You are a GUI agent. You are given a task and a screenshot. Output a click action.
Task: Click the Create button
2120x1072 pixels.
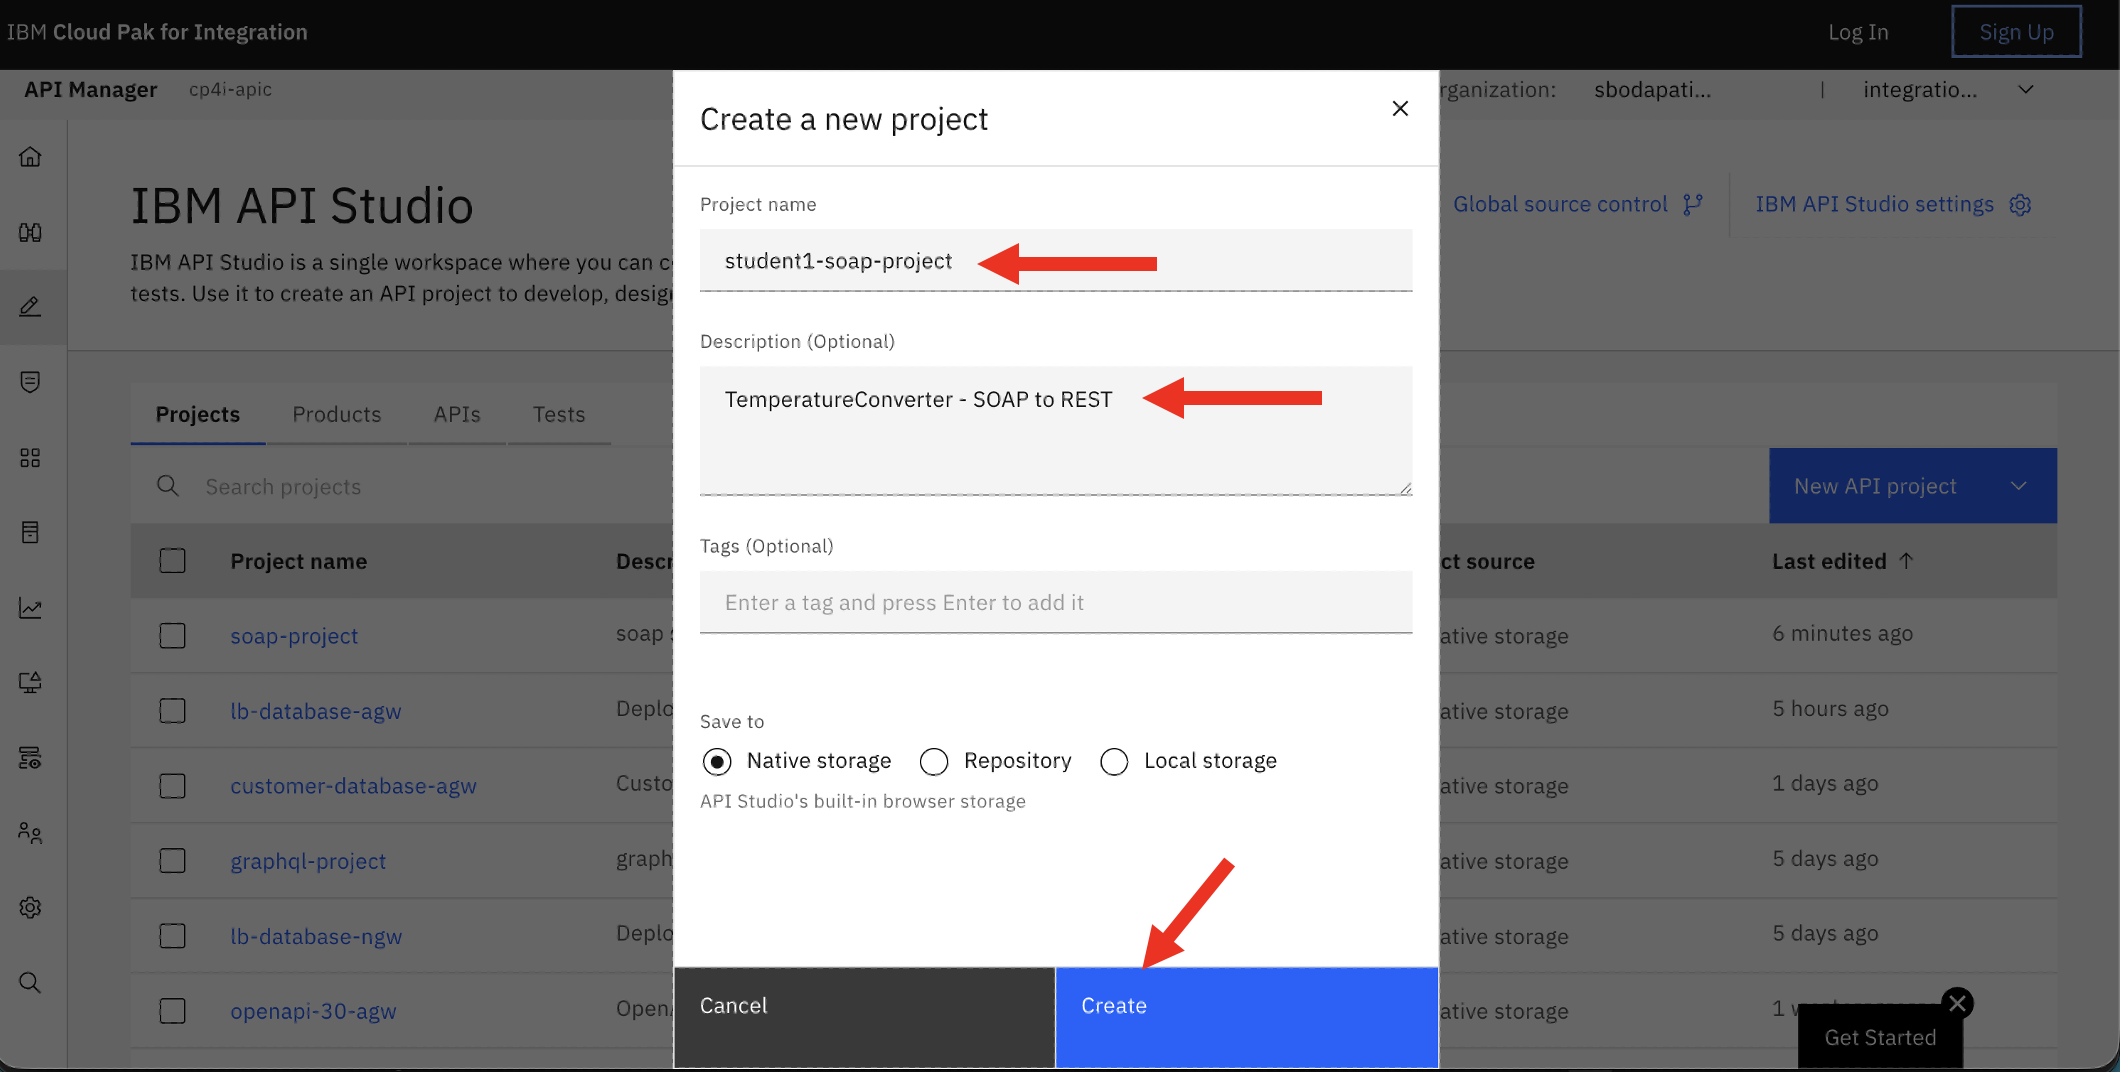pyautogui.click(x=1246, y=1016)
